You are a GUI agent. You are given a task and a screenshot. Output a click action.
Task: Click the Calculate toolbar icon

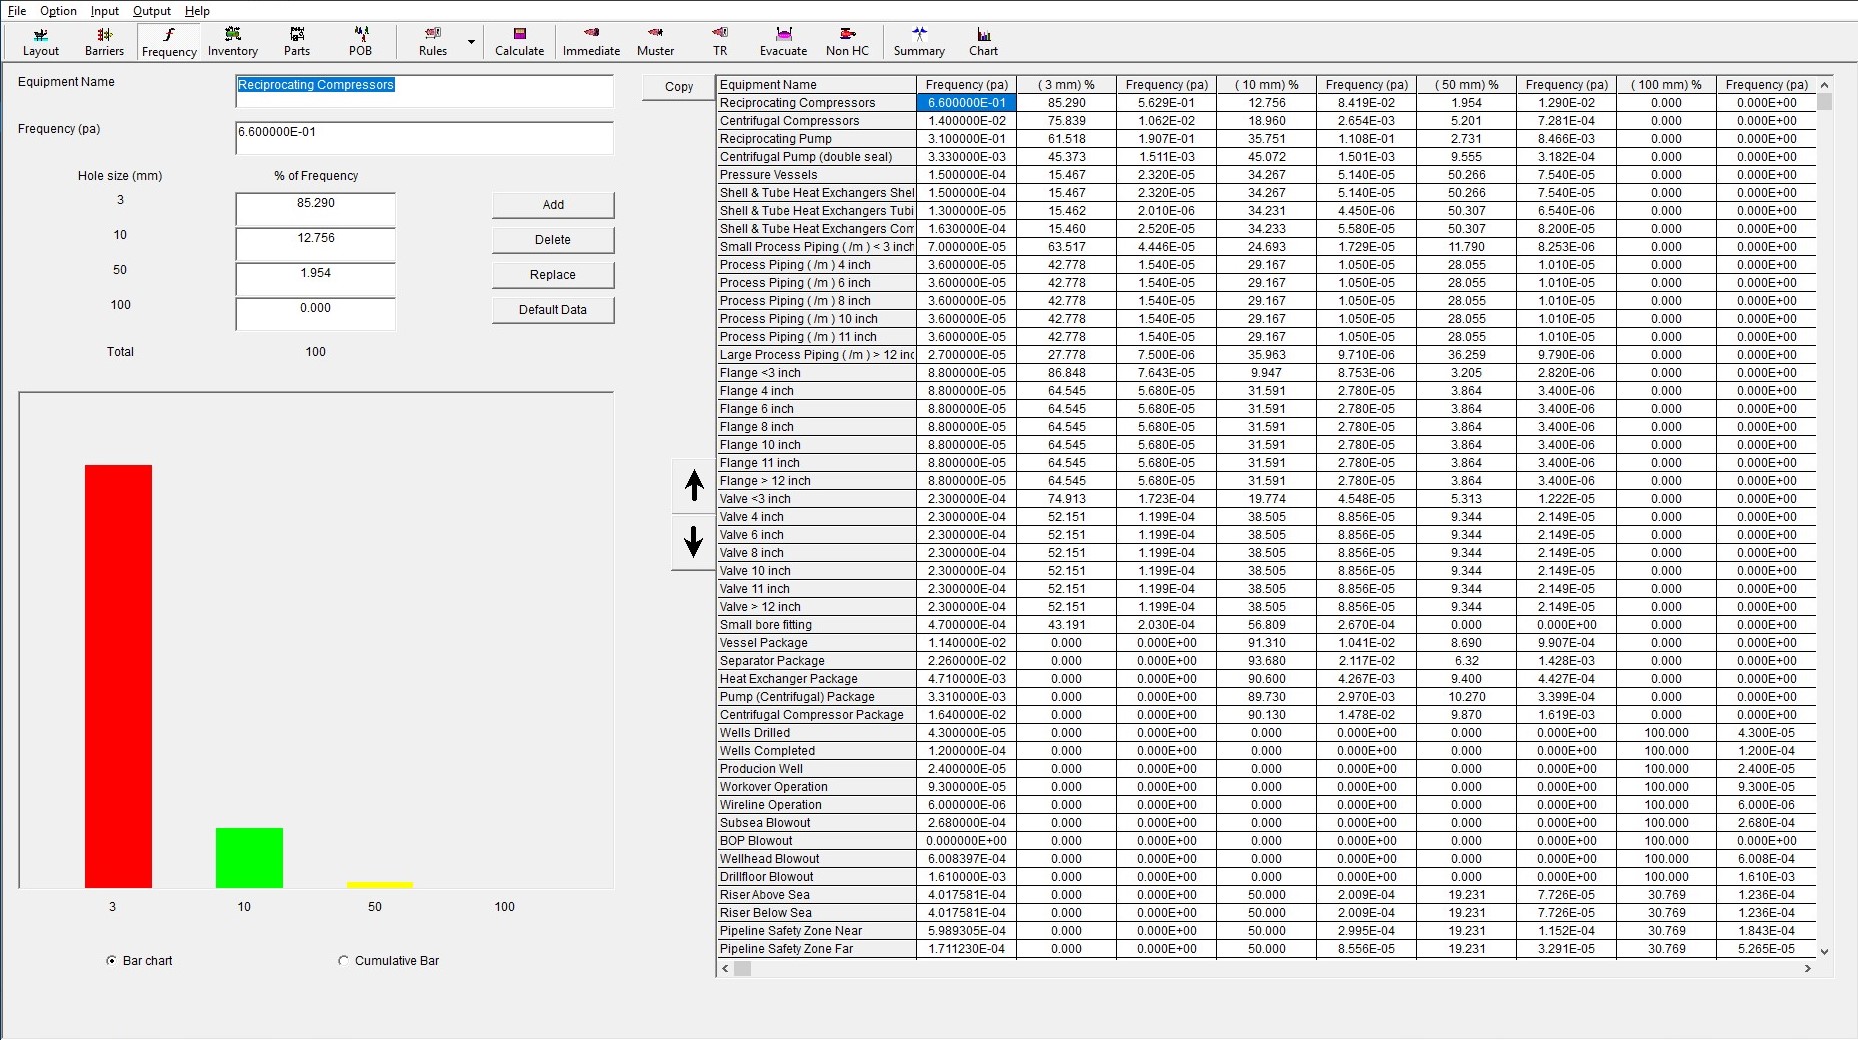click(x=520, y=42)
